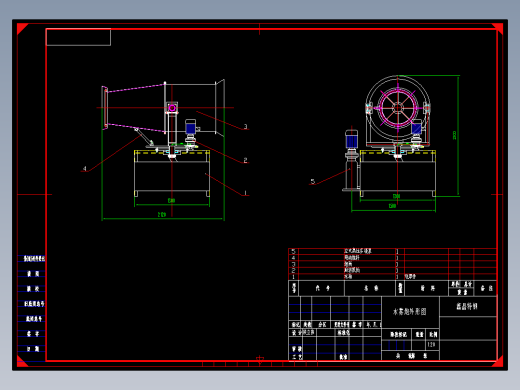Viewport: 520px width, 390px height.
Task: Click row 1 in the parts list table
Action: [x=392, y=277]
